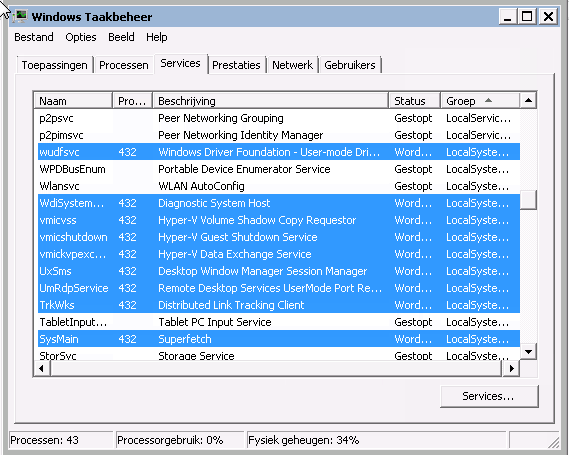The height and width of the screenshot is (455, 569).
Task: Click Hyper-V Data Exchange Service description
Action: (234, 254)
